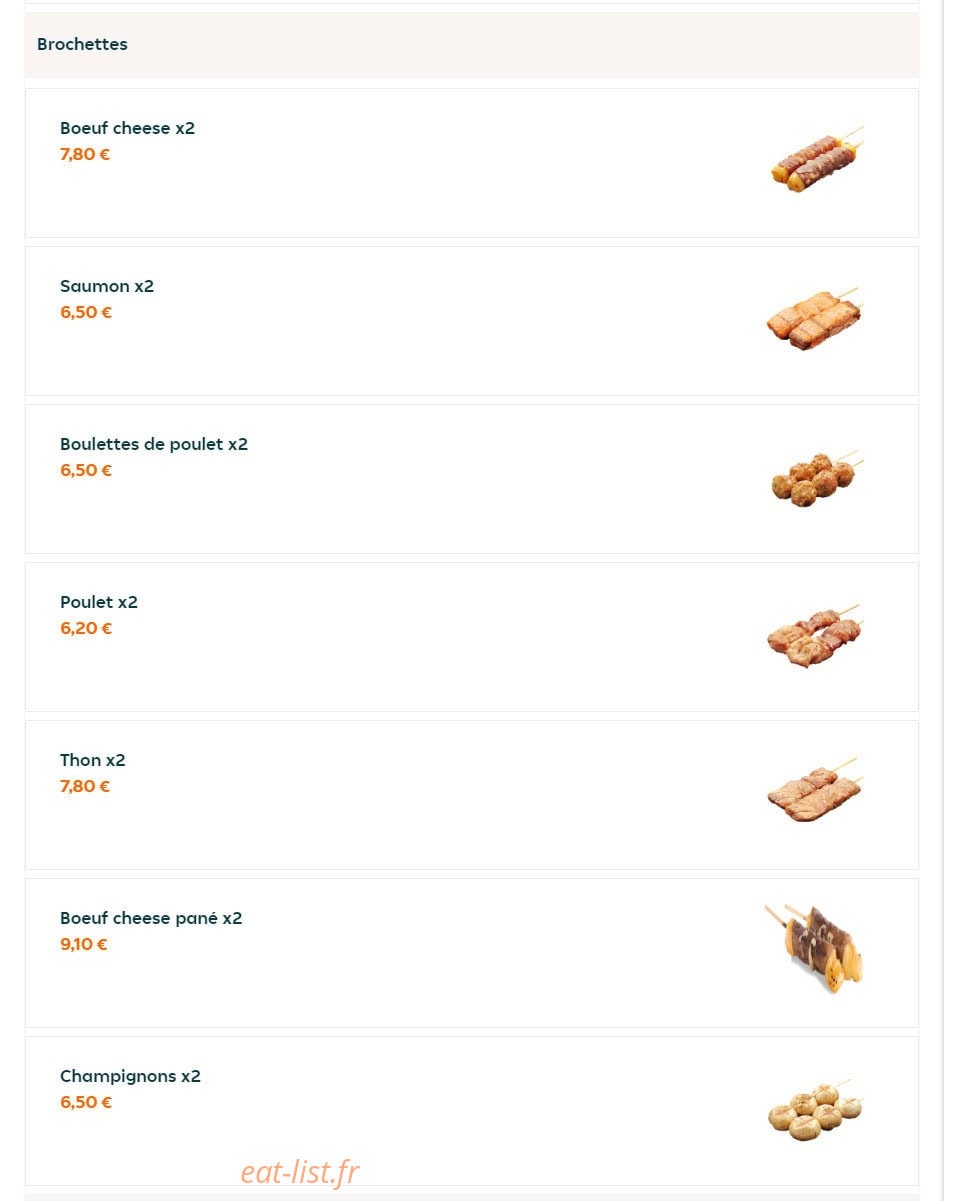The height and width of the screenshot is (1201, 971).
Task: Select Boulettes de poulet x2 title
Action: pos(154,444)
